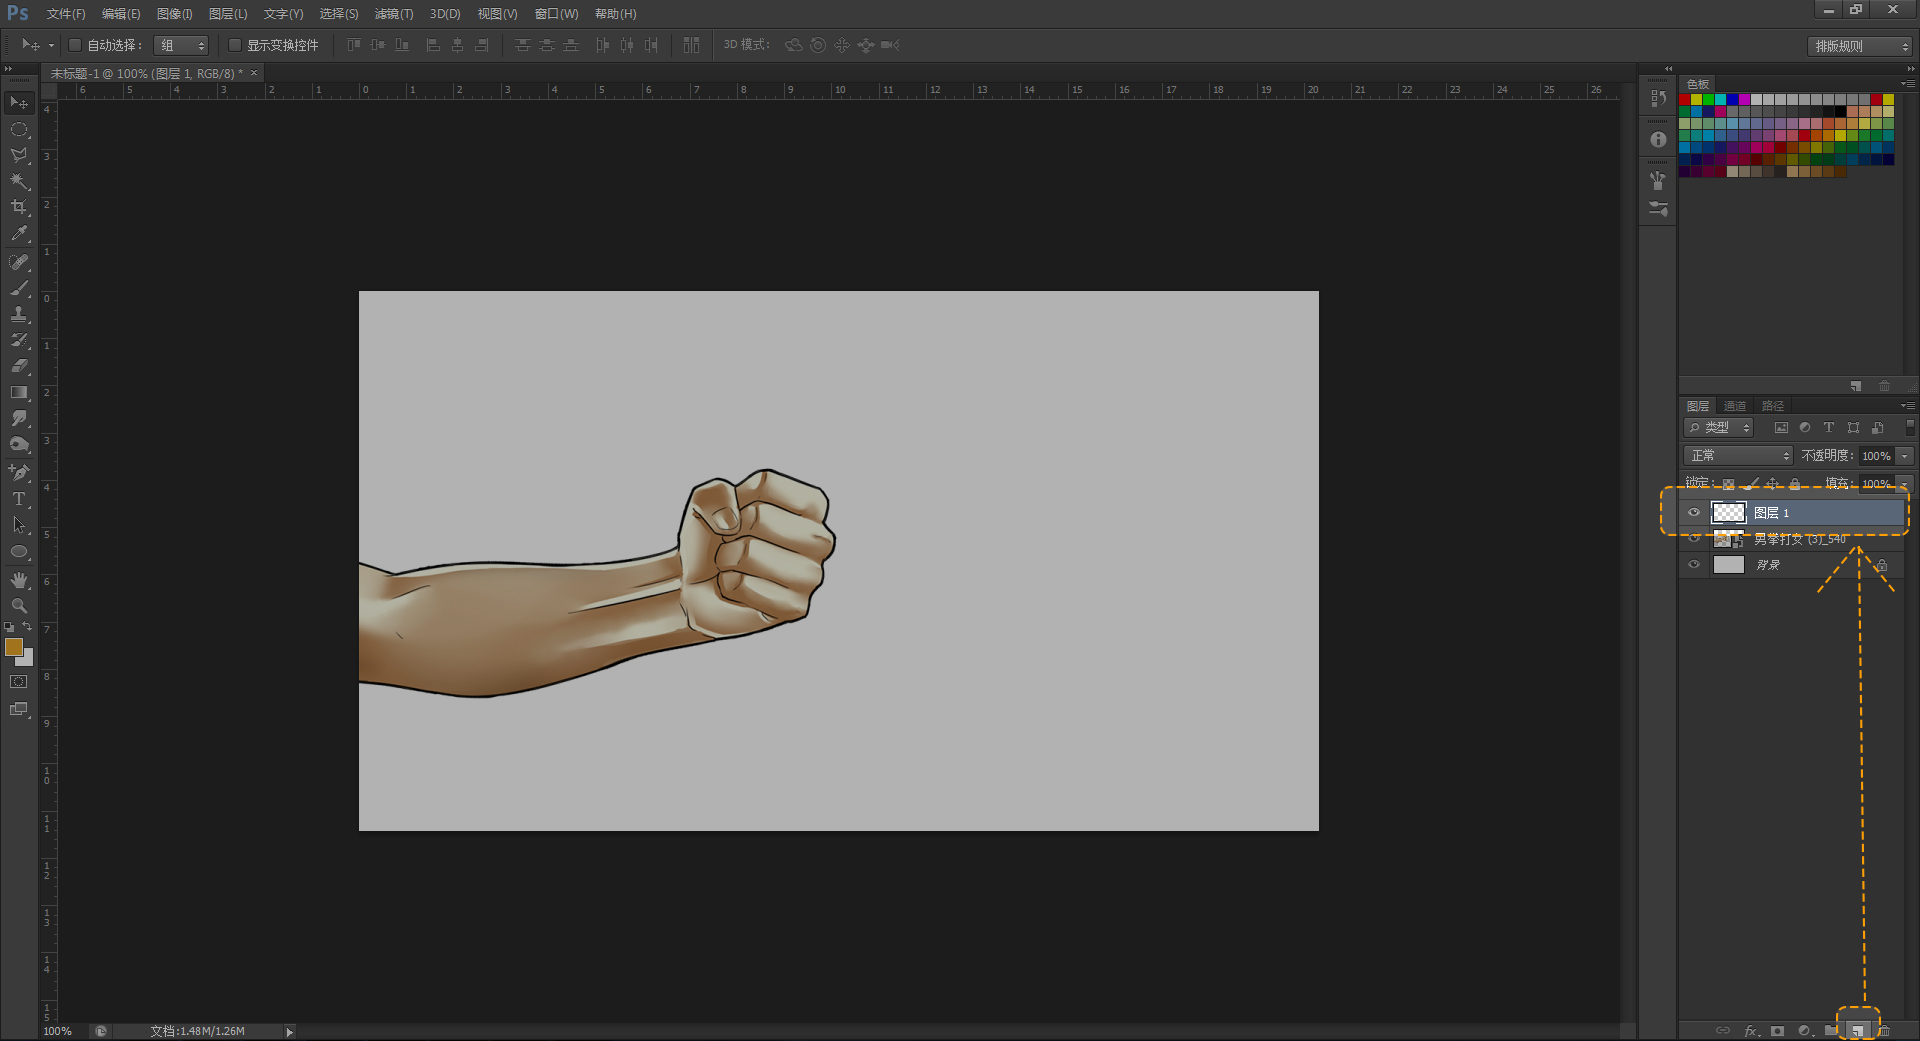Select the Hand tool
The image size is (1920, 1041).
[x=19, y=580]
